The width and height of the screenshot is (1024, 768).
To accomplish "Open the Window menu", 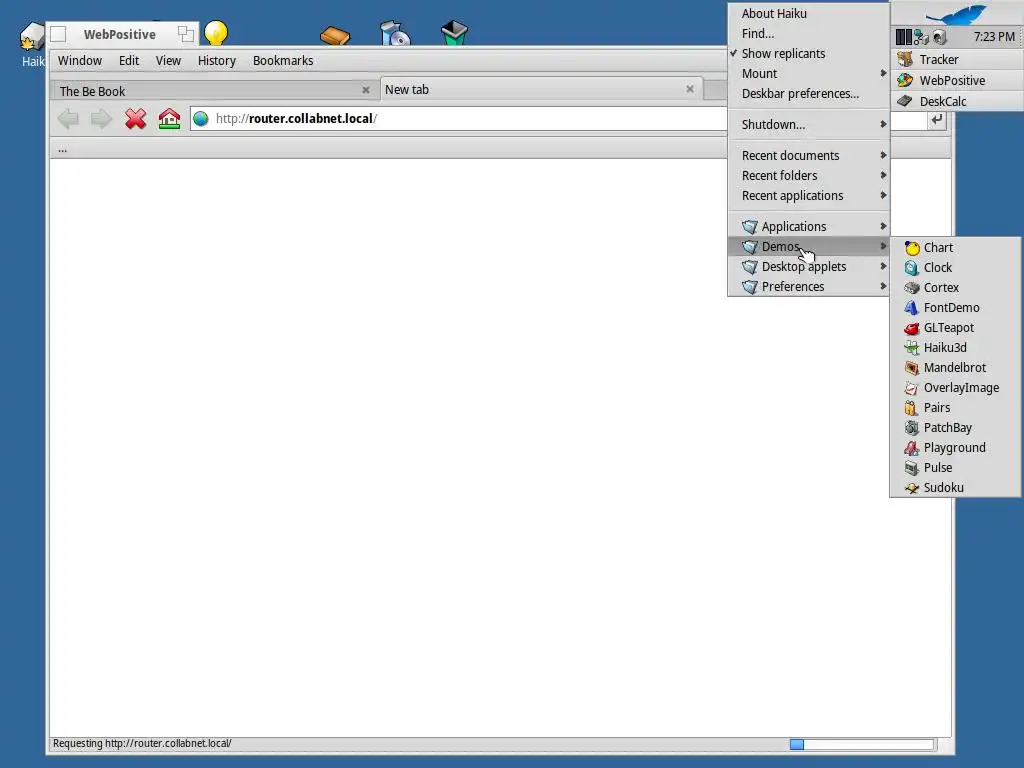I will point(80,61).
